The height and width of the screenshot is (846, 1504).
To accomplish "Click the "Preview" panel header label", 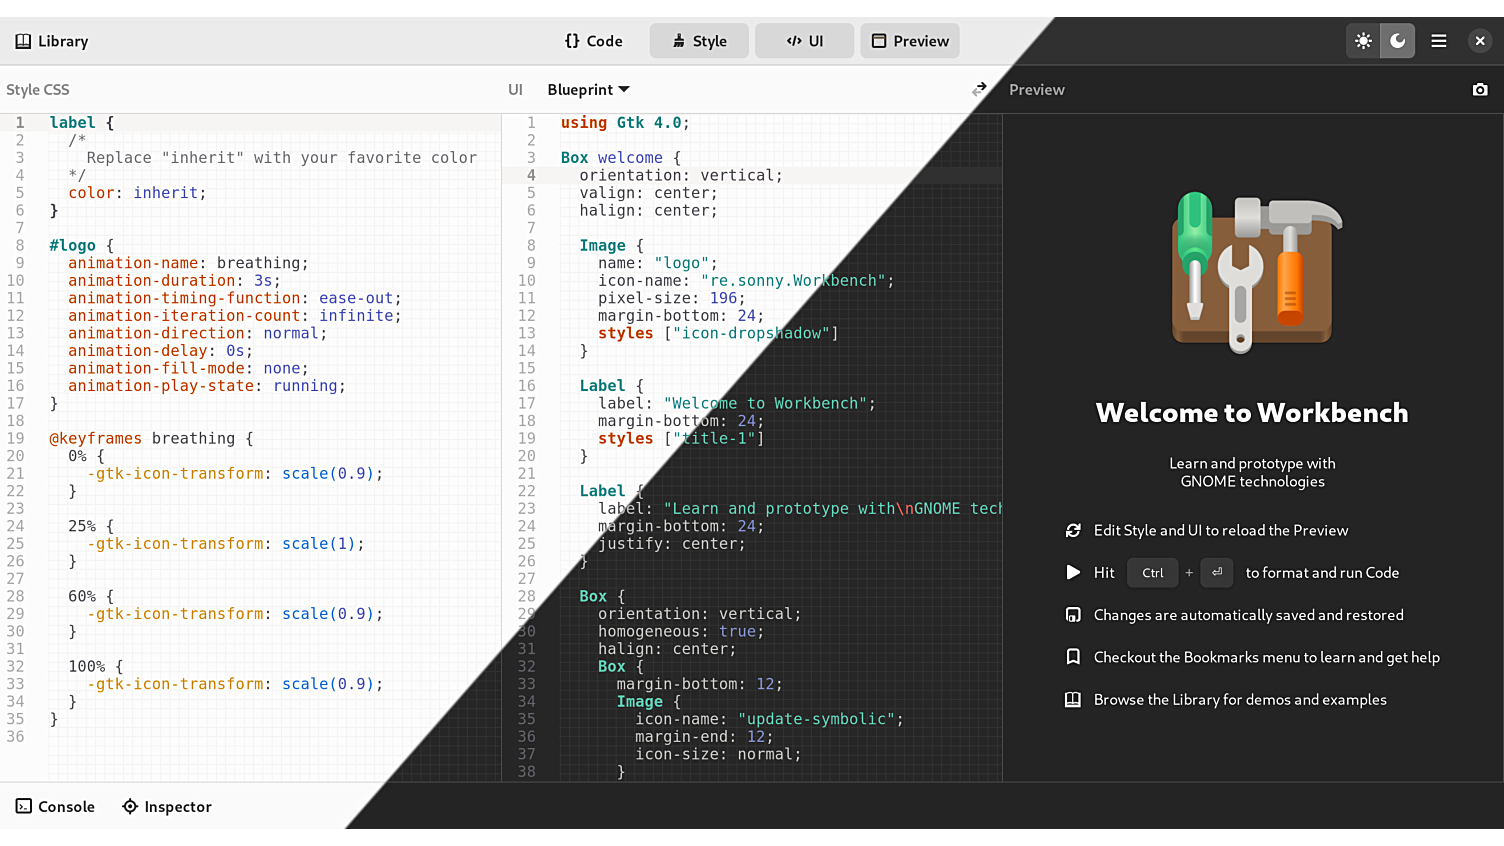I will [x=1037, y=90].
